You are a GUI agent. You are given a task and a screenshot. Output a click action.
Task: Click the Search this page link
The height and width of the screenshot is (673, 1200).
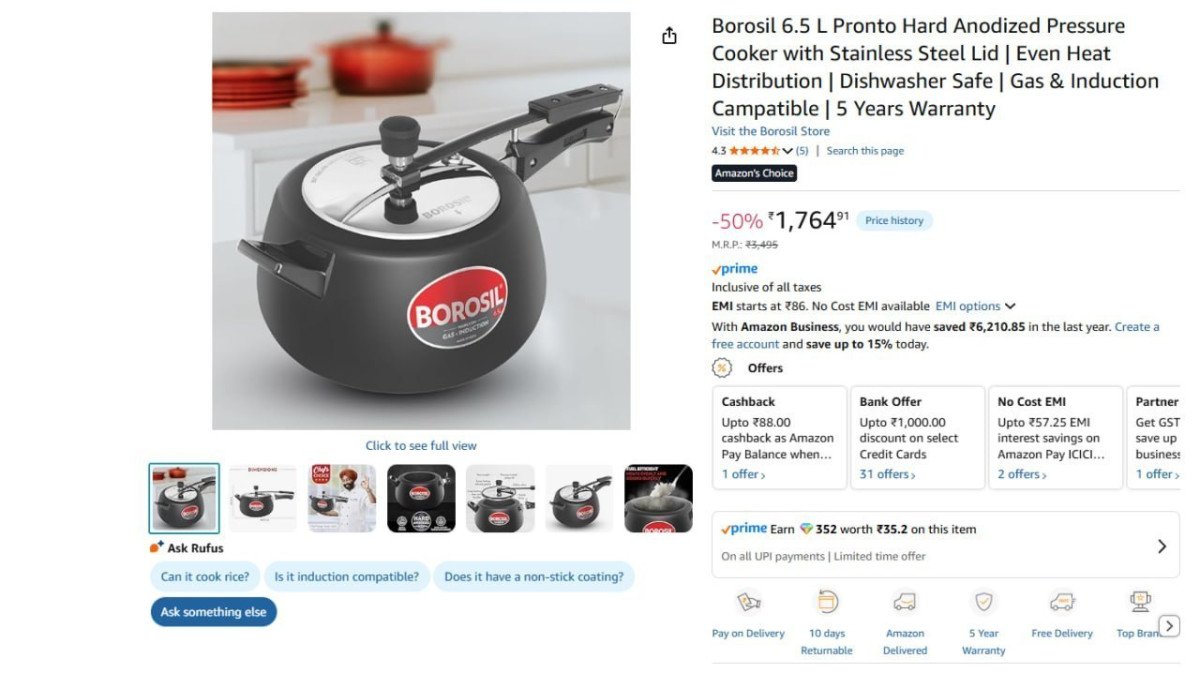click(x=865, y=151)
